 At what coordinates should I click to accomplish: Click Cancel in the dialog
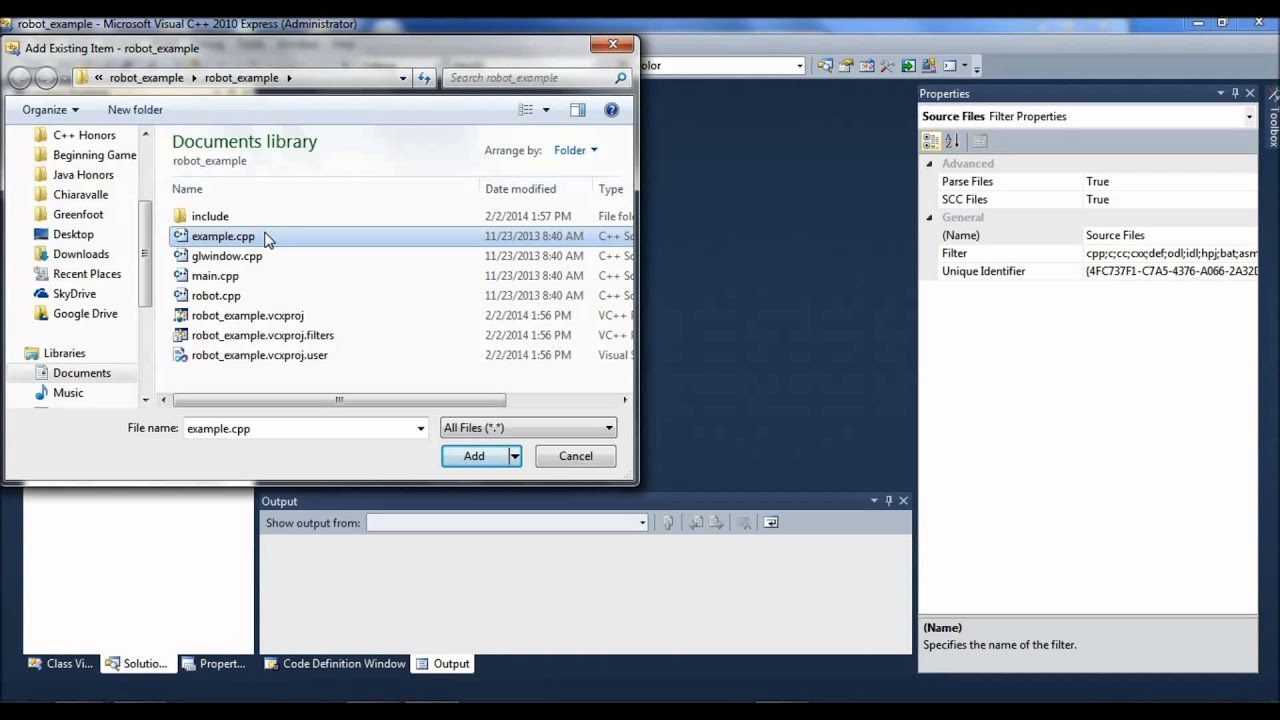click(576, 456)
